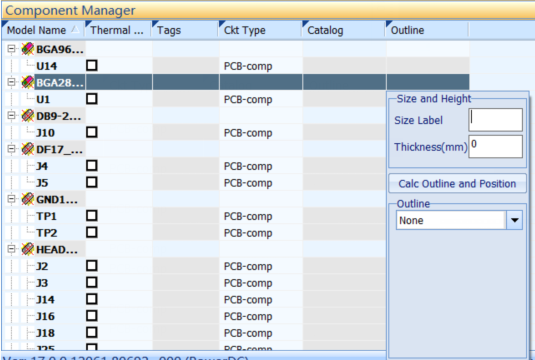The width and height of the screenshot is (535, 360).
Task: Click the Thickness(mm) input field
Action: click(495, 147)
